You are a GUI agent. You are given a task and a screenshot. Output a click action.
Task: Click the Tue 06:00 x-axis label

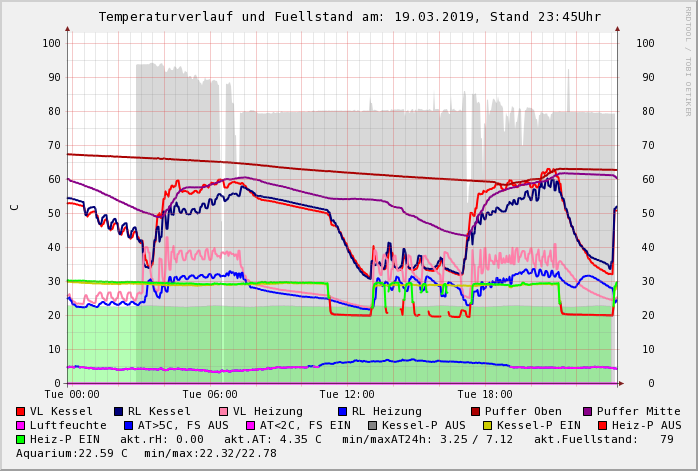coord(210,394)
